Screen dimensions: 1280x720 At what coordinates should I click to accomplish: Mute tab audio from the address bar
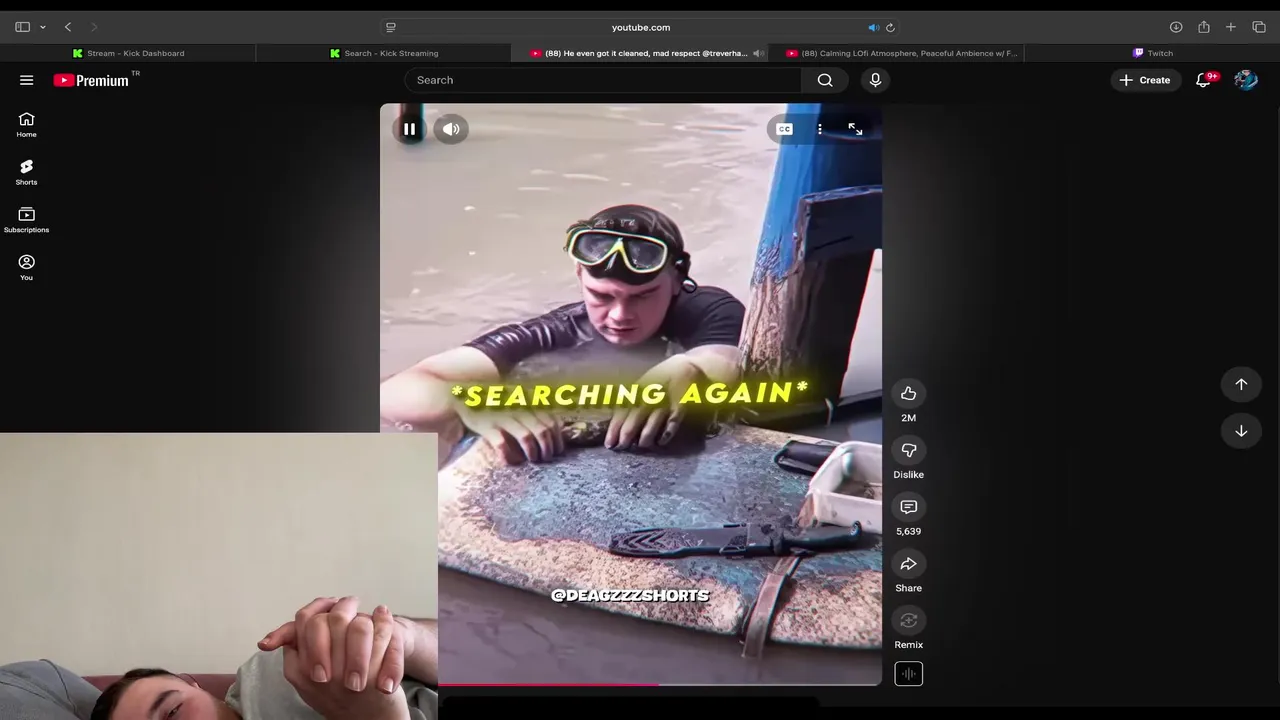tap(873, 27)
